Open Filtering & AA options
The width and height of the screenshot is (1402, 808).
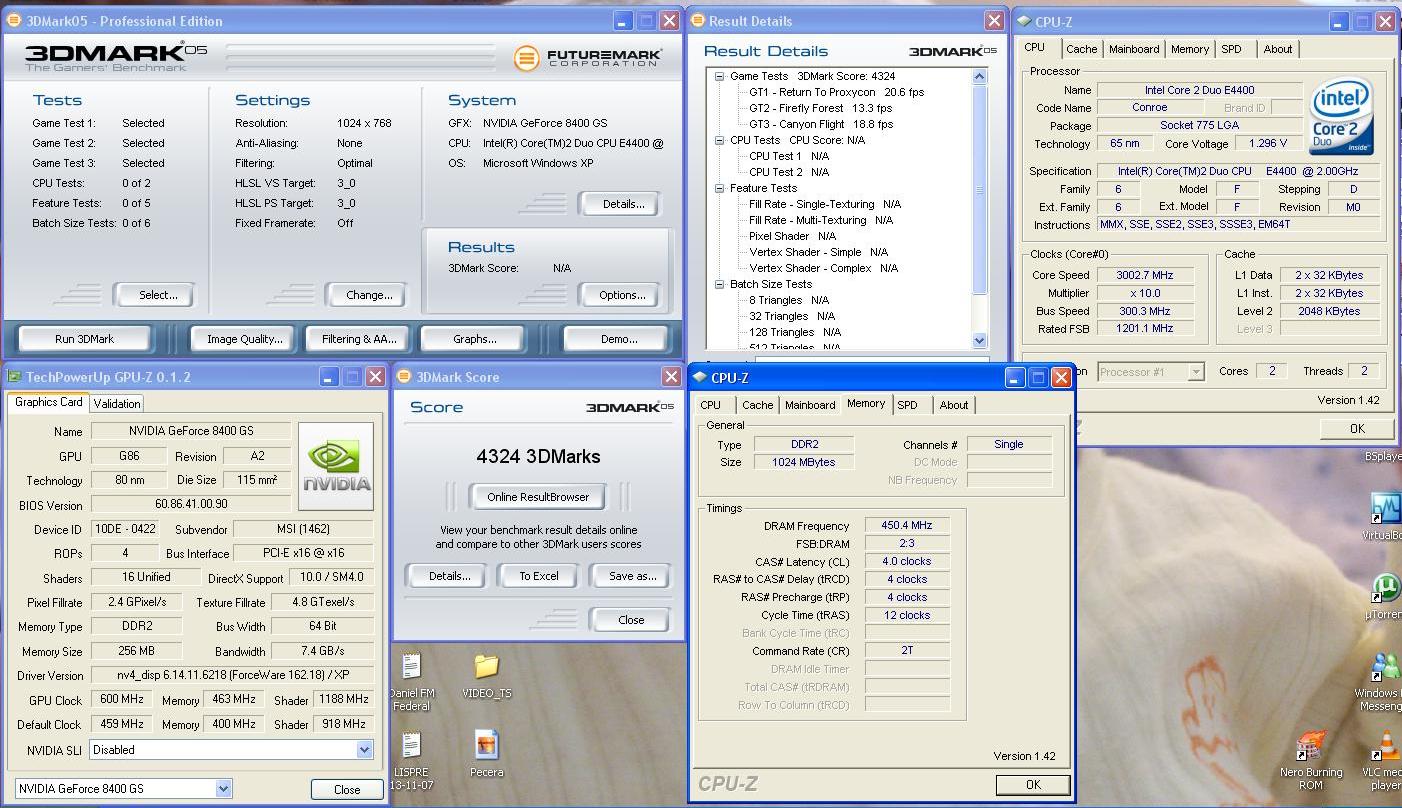click(x=359, y=338)
